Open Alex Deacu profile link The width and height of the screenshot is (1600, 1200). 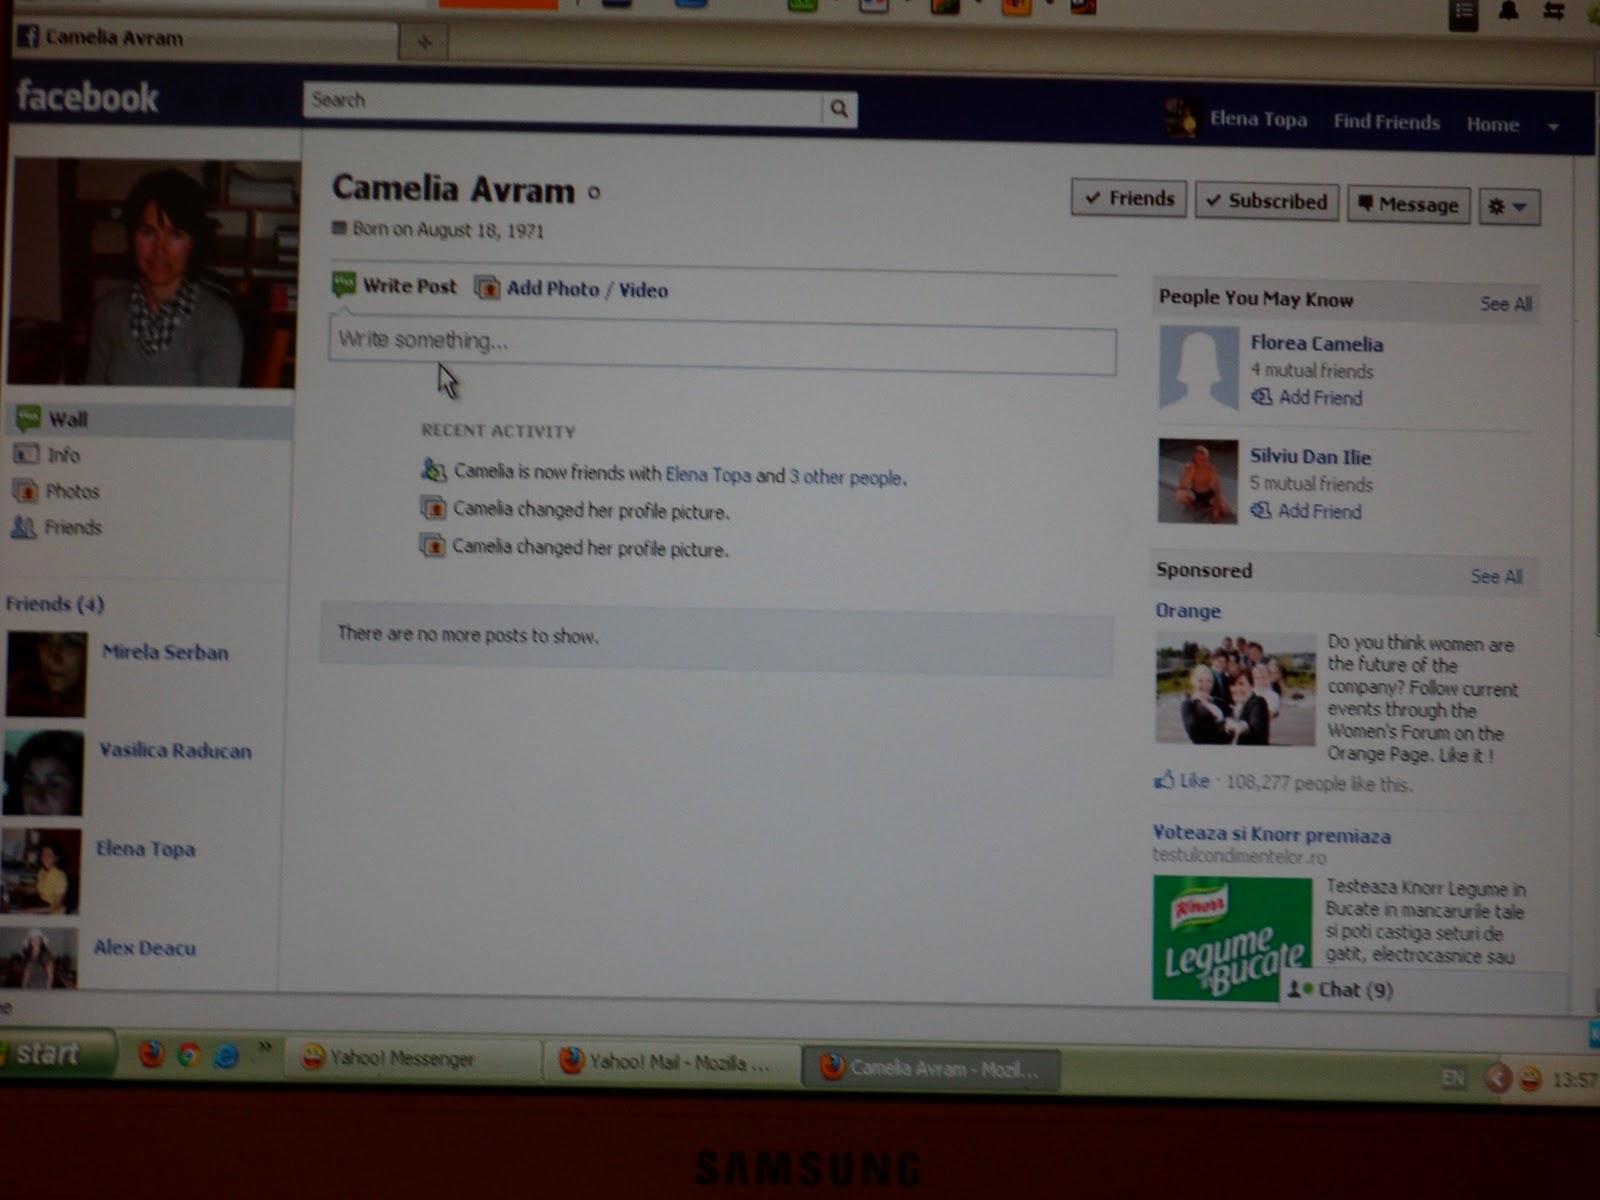click(x=144, y=948)
